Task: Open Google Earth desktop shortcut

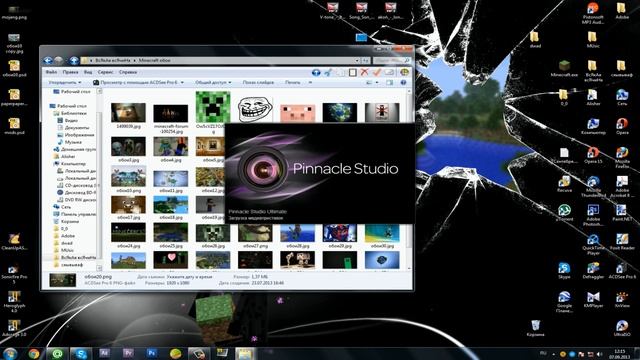Action: (x=564, y=302)
